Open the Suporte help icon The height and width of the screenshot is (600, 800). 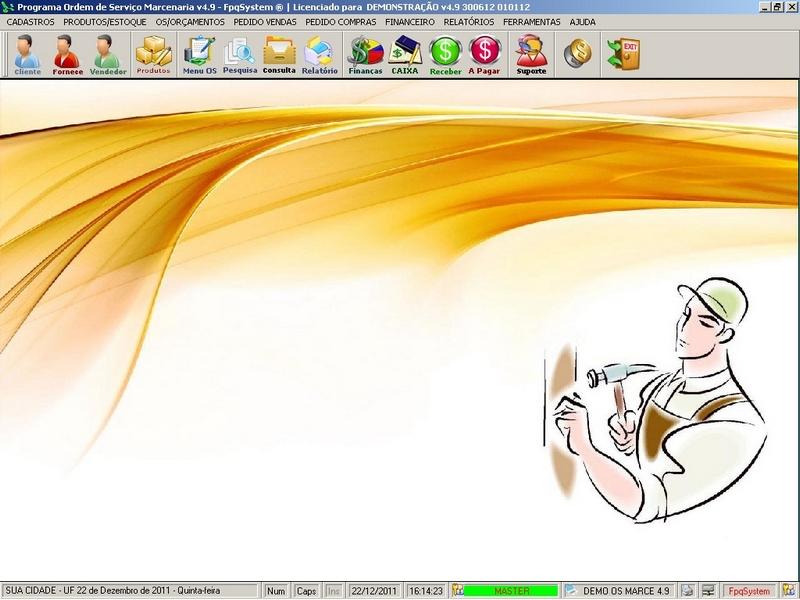pyautogui.click(x=531, y=54)
